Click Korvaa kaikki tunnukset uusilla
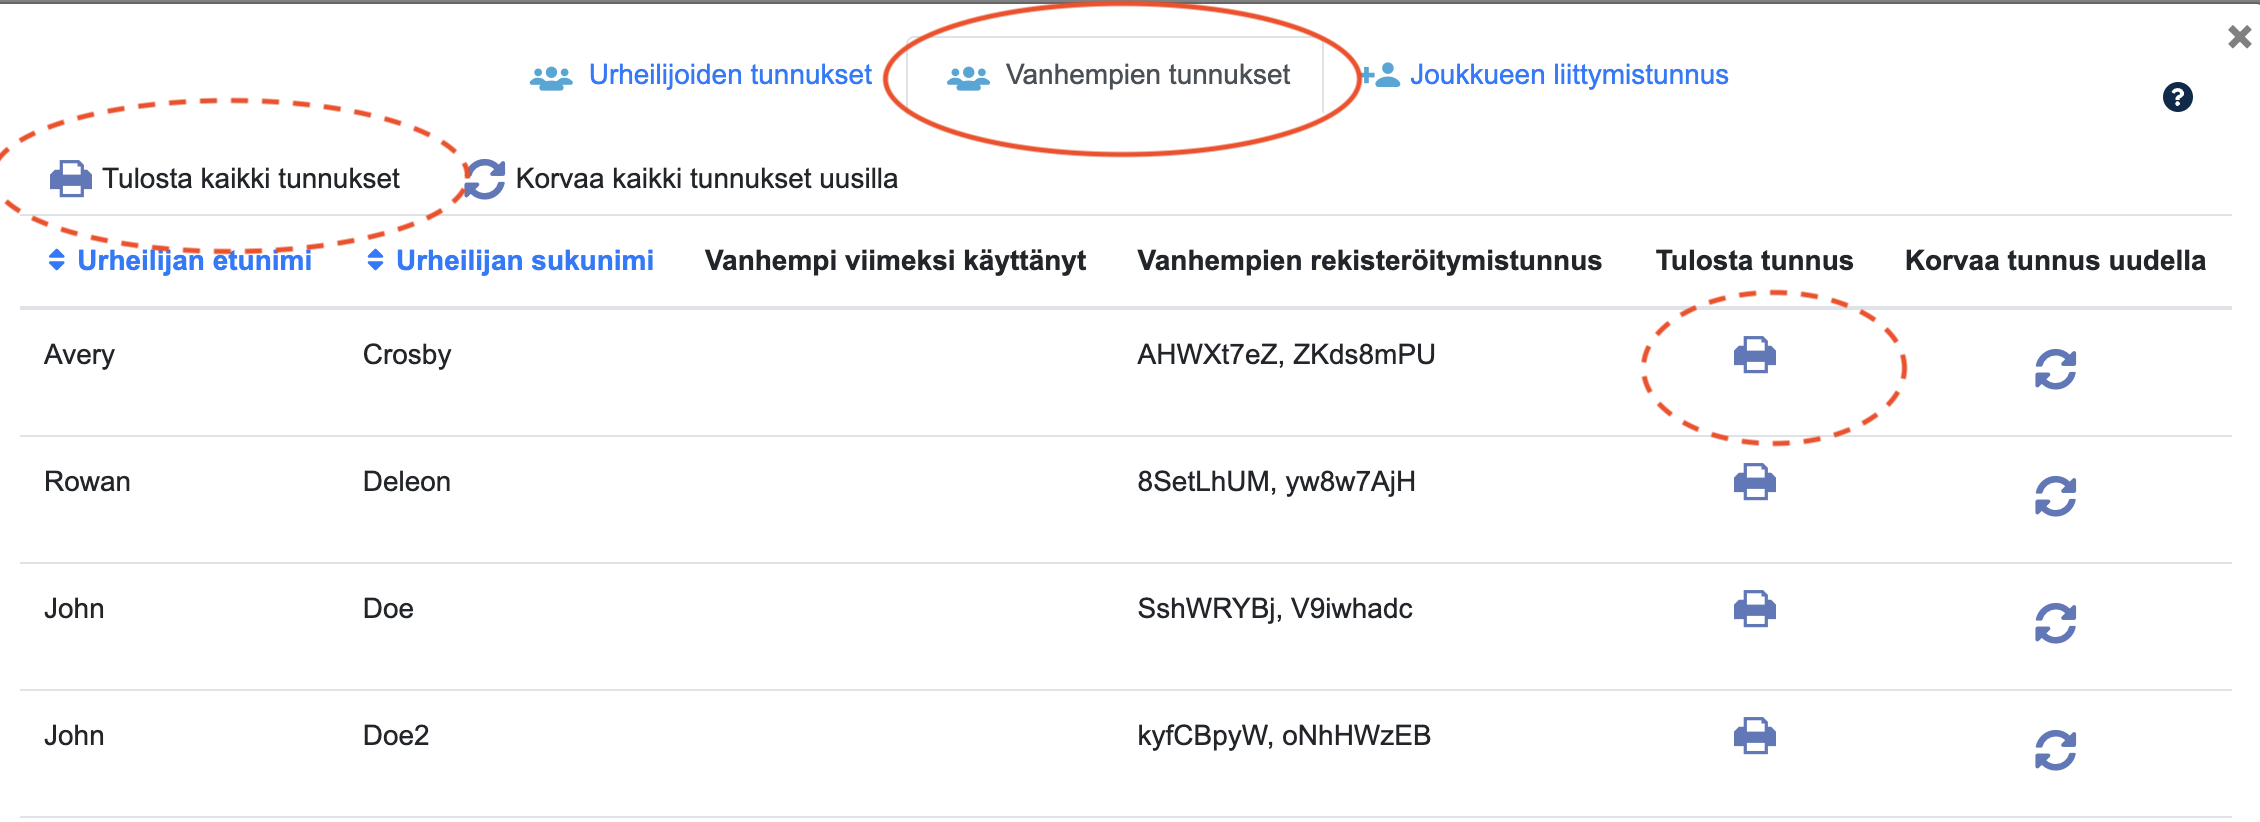The width and height of the screenshot is (2260, 822). [682, 179]
